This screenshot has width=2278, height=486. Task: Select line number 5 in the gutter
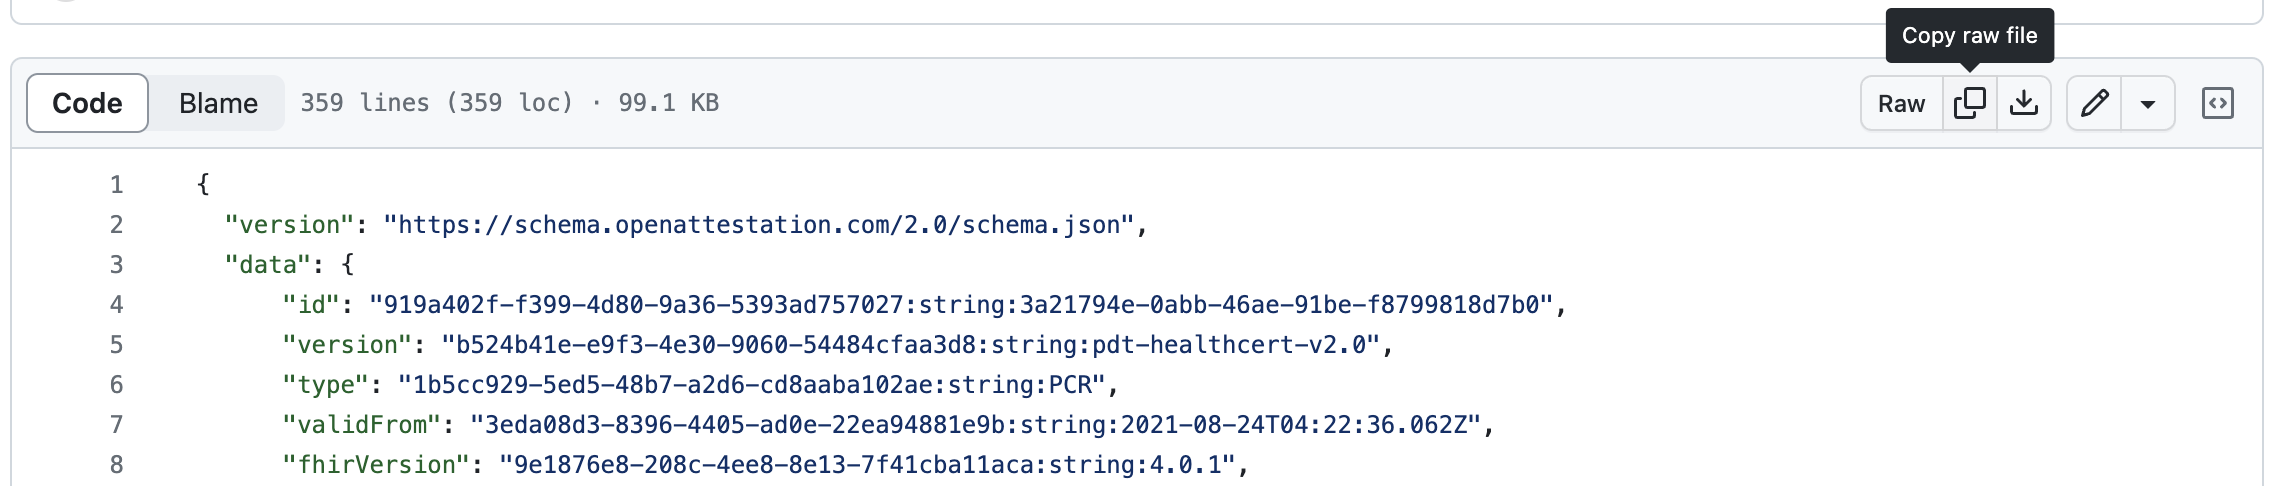click(117, 345)
